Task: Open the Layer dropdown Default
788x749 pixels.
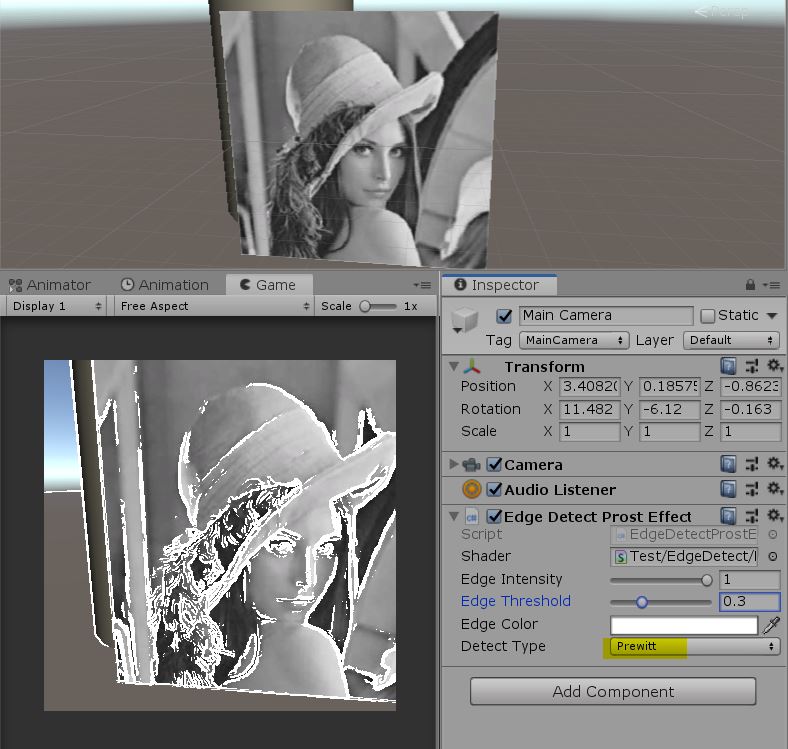Action: coord(731,340)
